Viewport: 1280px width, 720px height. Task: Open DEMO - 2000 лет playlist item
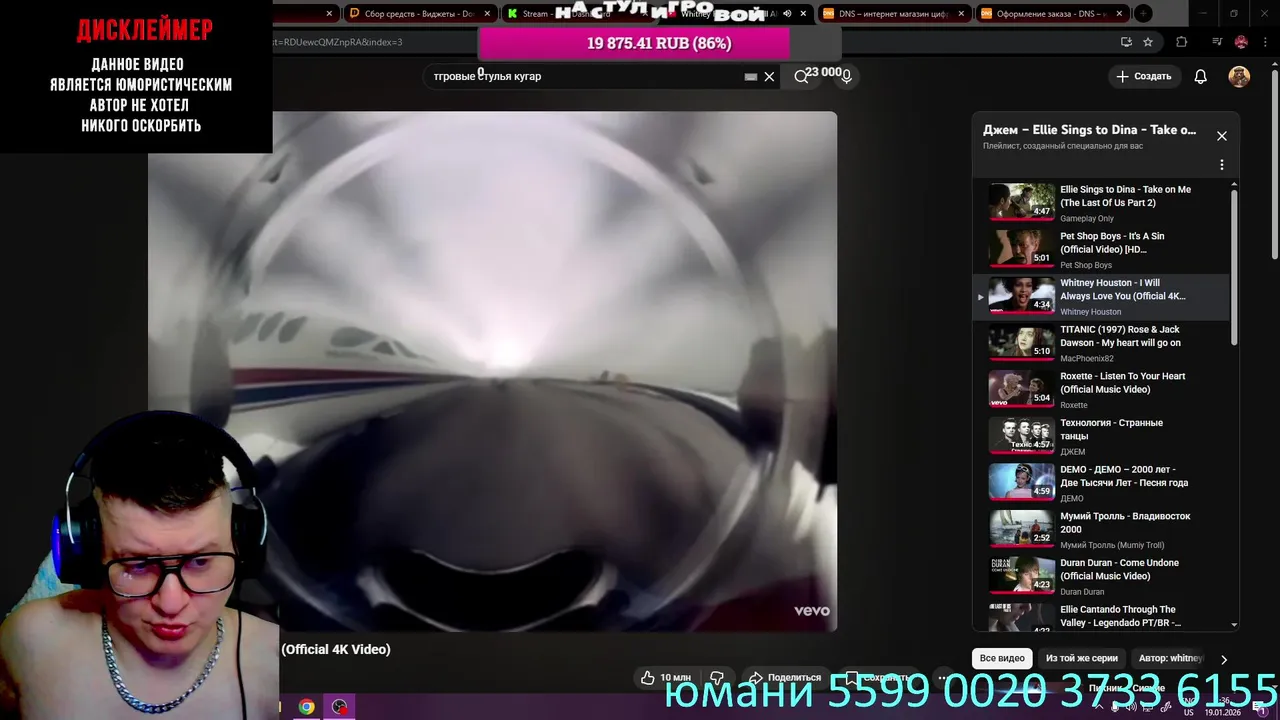point(1103,483)
